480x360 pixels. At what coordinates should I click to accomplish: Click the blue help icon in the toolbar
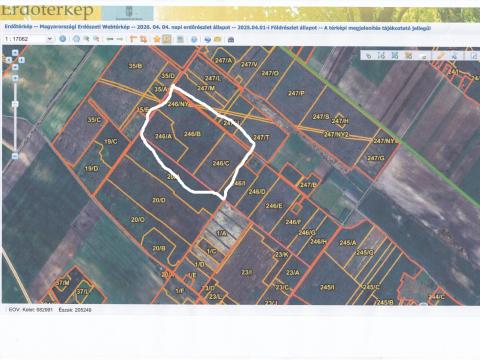194,39
